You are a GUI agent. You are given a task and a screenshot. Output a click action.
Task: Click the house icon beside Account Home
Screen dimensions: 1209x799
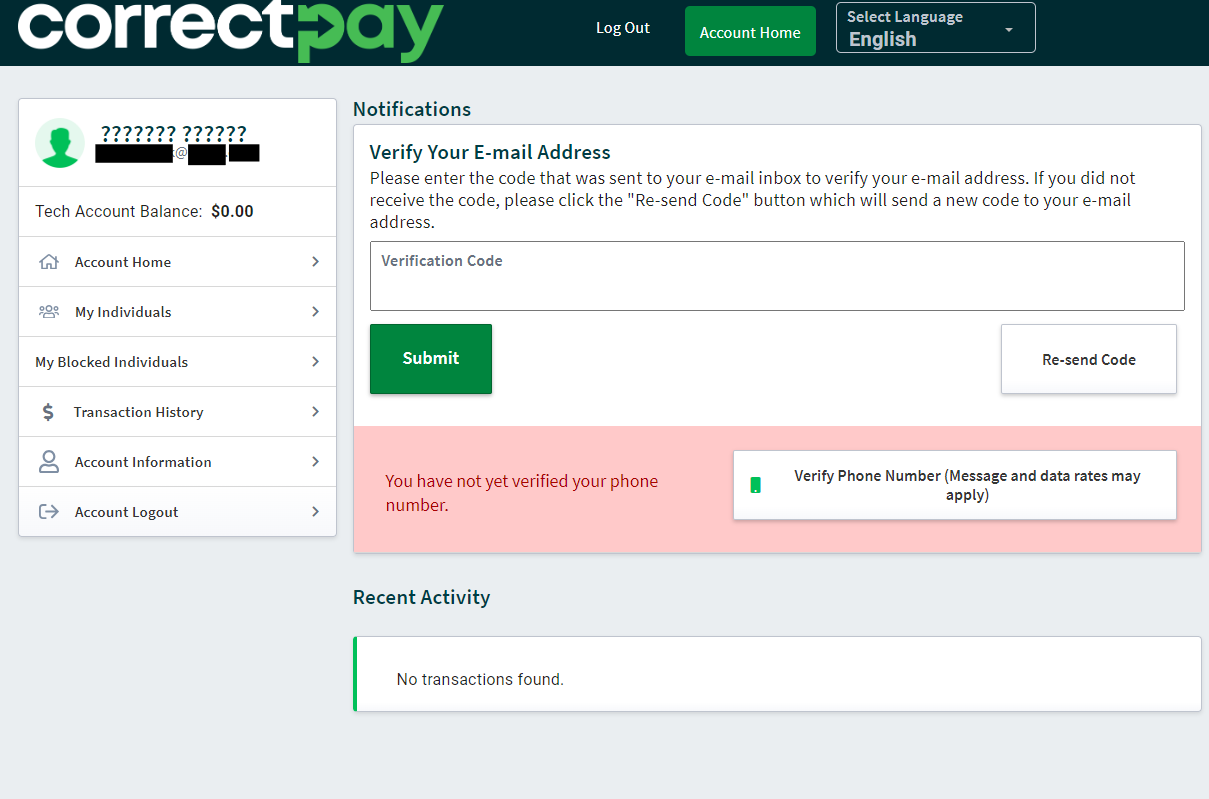click(x=48, y=262)
